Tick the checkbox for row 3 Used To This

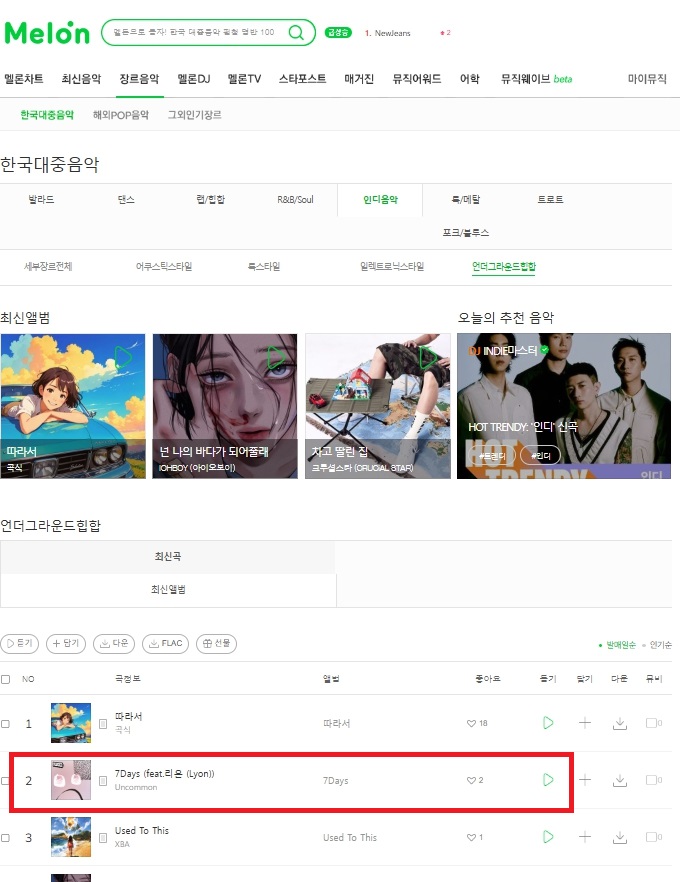[x=6, y=838]
